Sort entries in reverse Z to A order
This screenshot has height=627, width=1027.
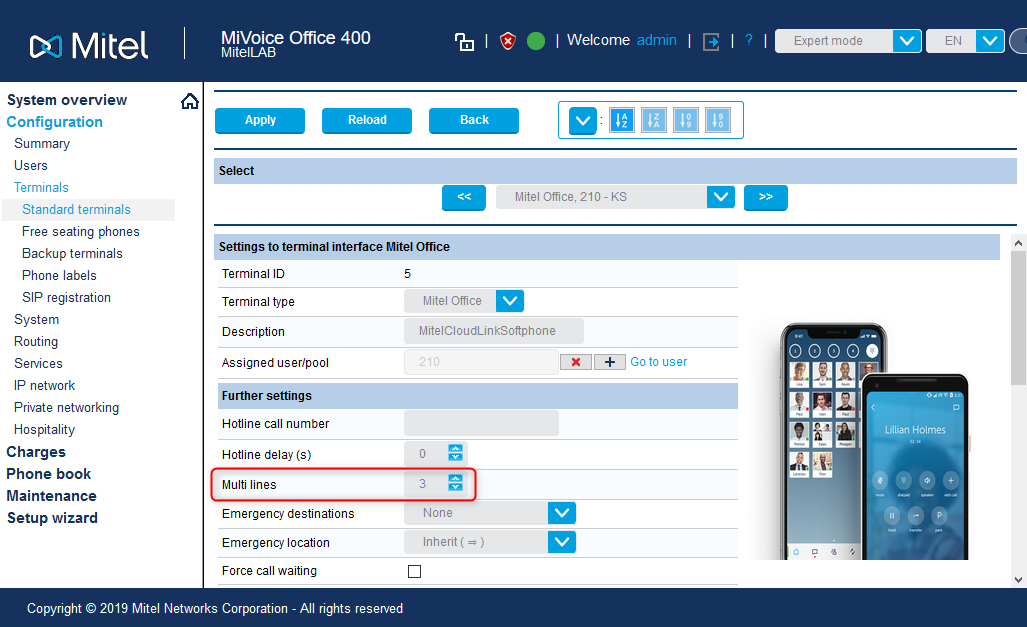pyautogui.click(x=654, y=120)
